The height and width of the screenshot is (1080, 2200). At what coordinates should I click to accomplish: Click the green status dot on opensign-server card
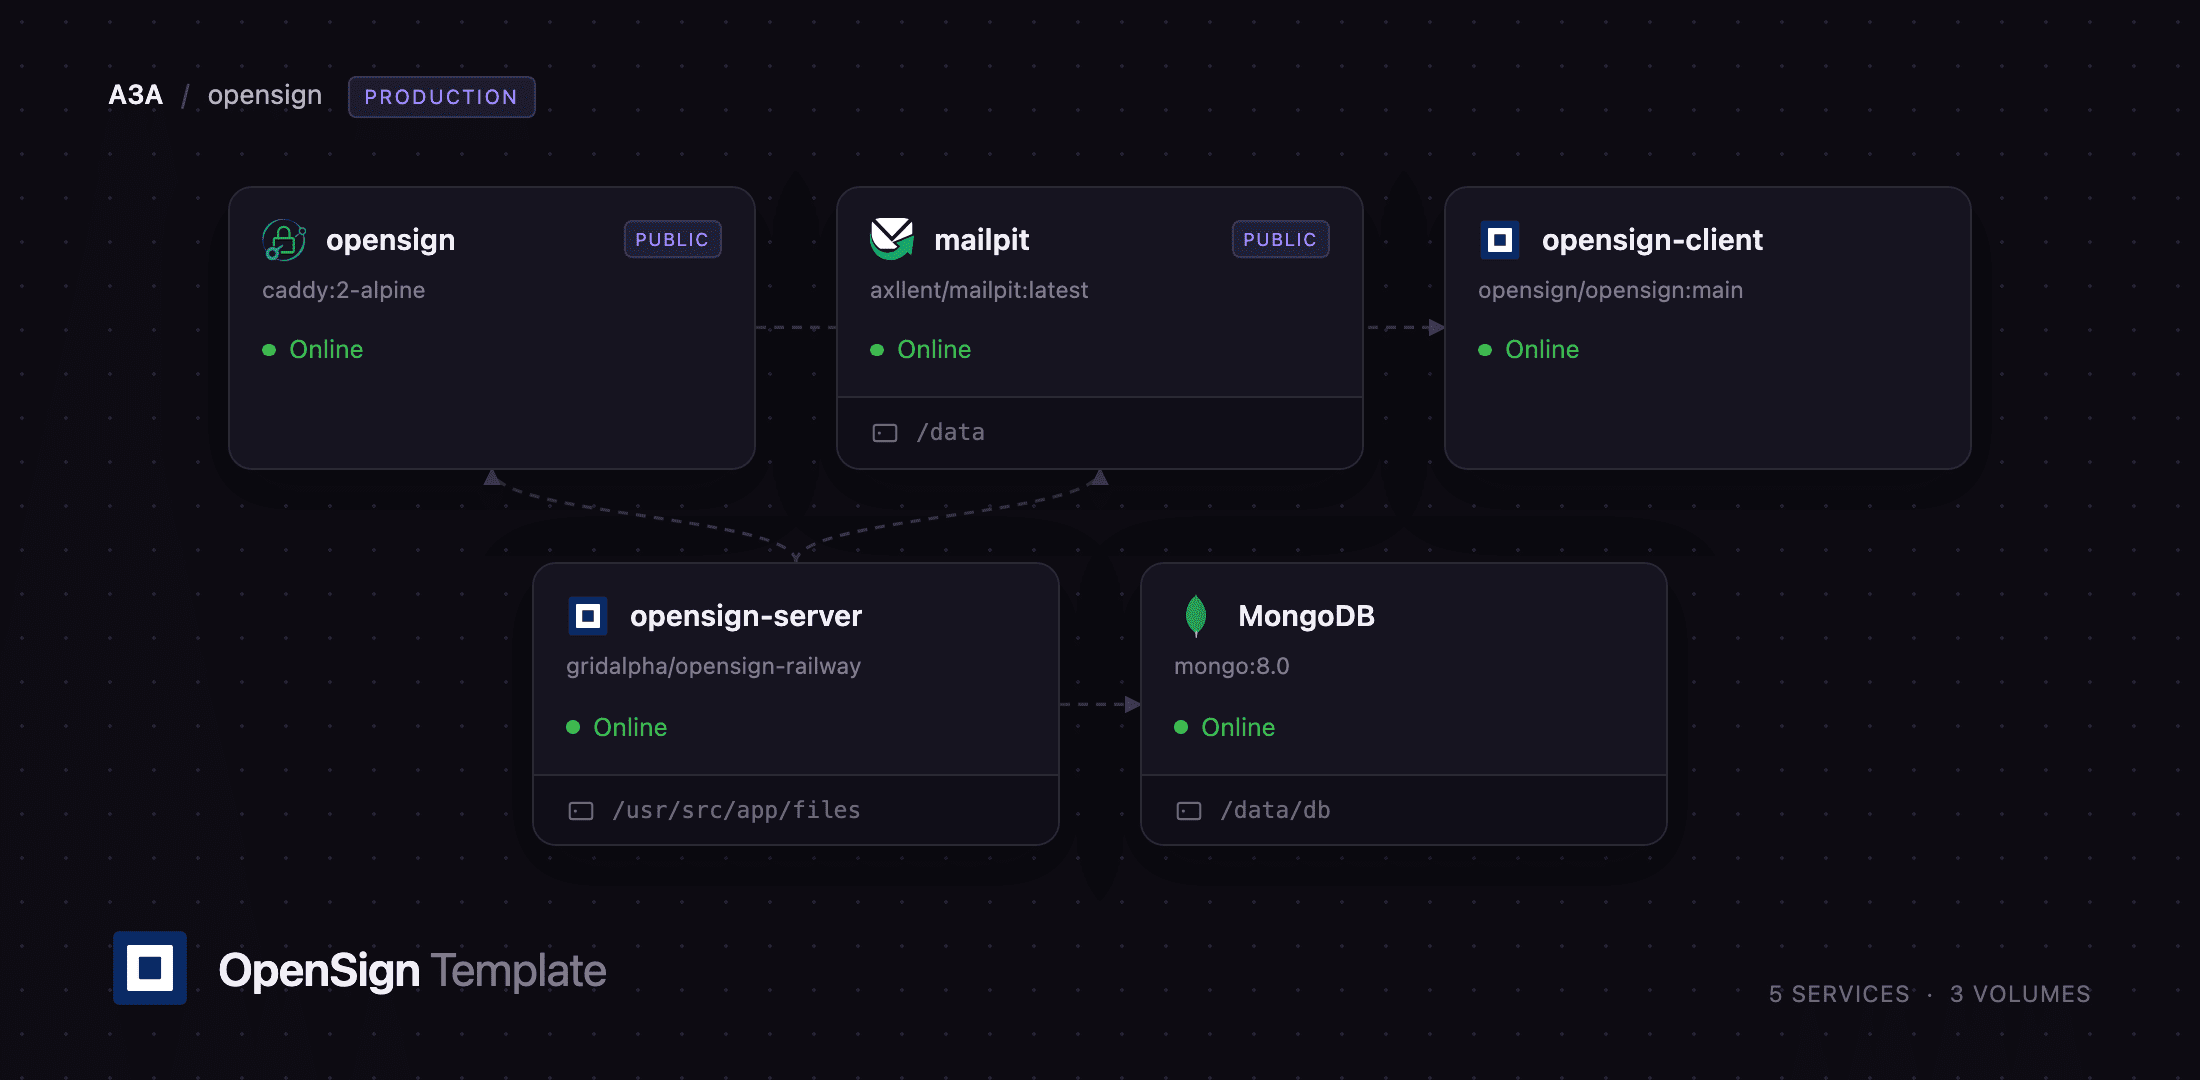point(573,727)
